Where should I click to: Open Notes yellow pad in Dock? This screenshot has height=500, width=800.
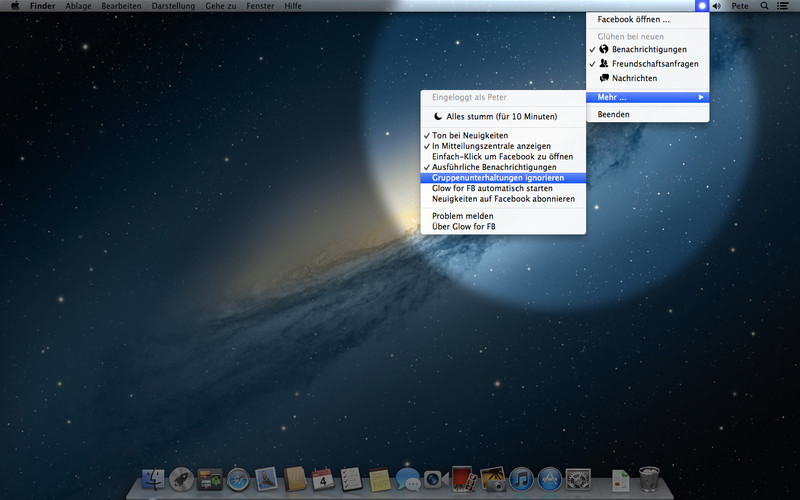click(x=380, y=480)
